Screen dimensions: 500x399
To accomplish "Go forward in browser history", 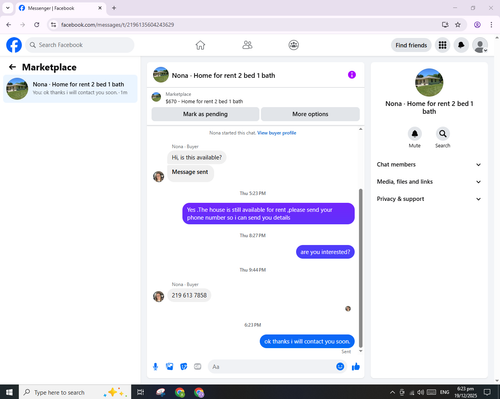I will (22, 25).
